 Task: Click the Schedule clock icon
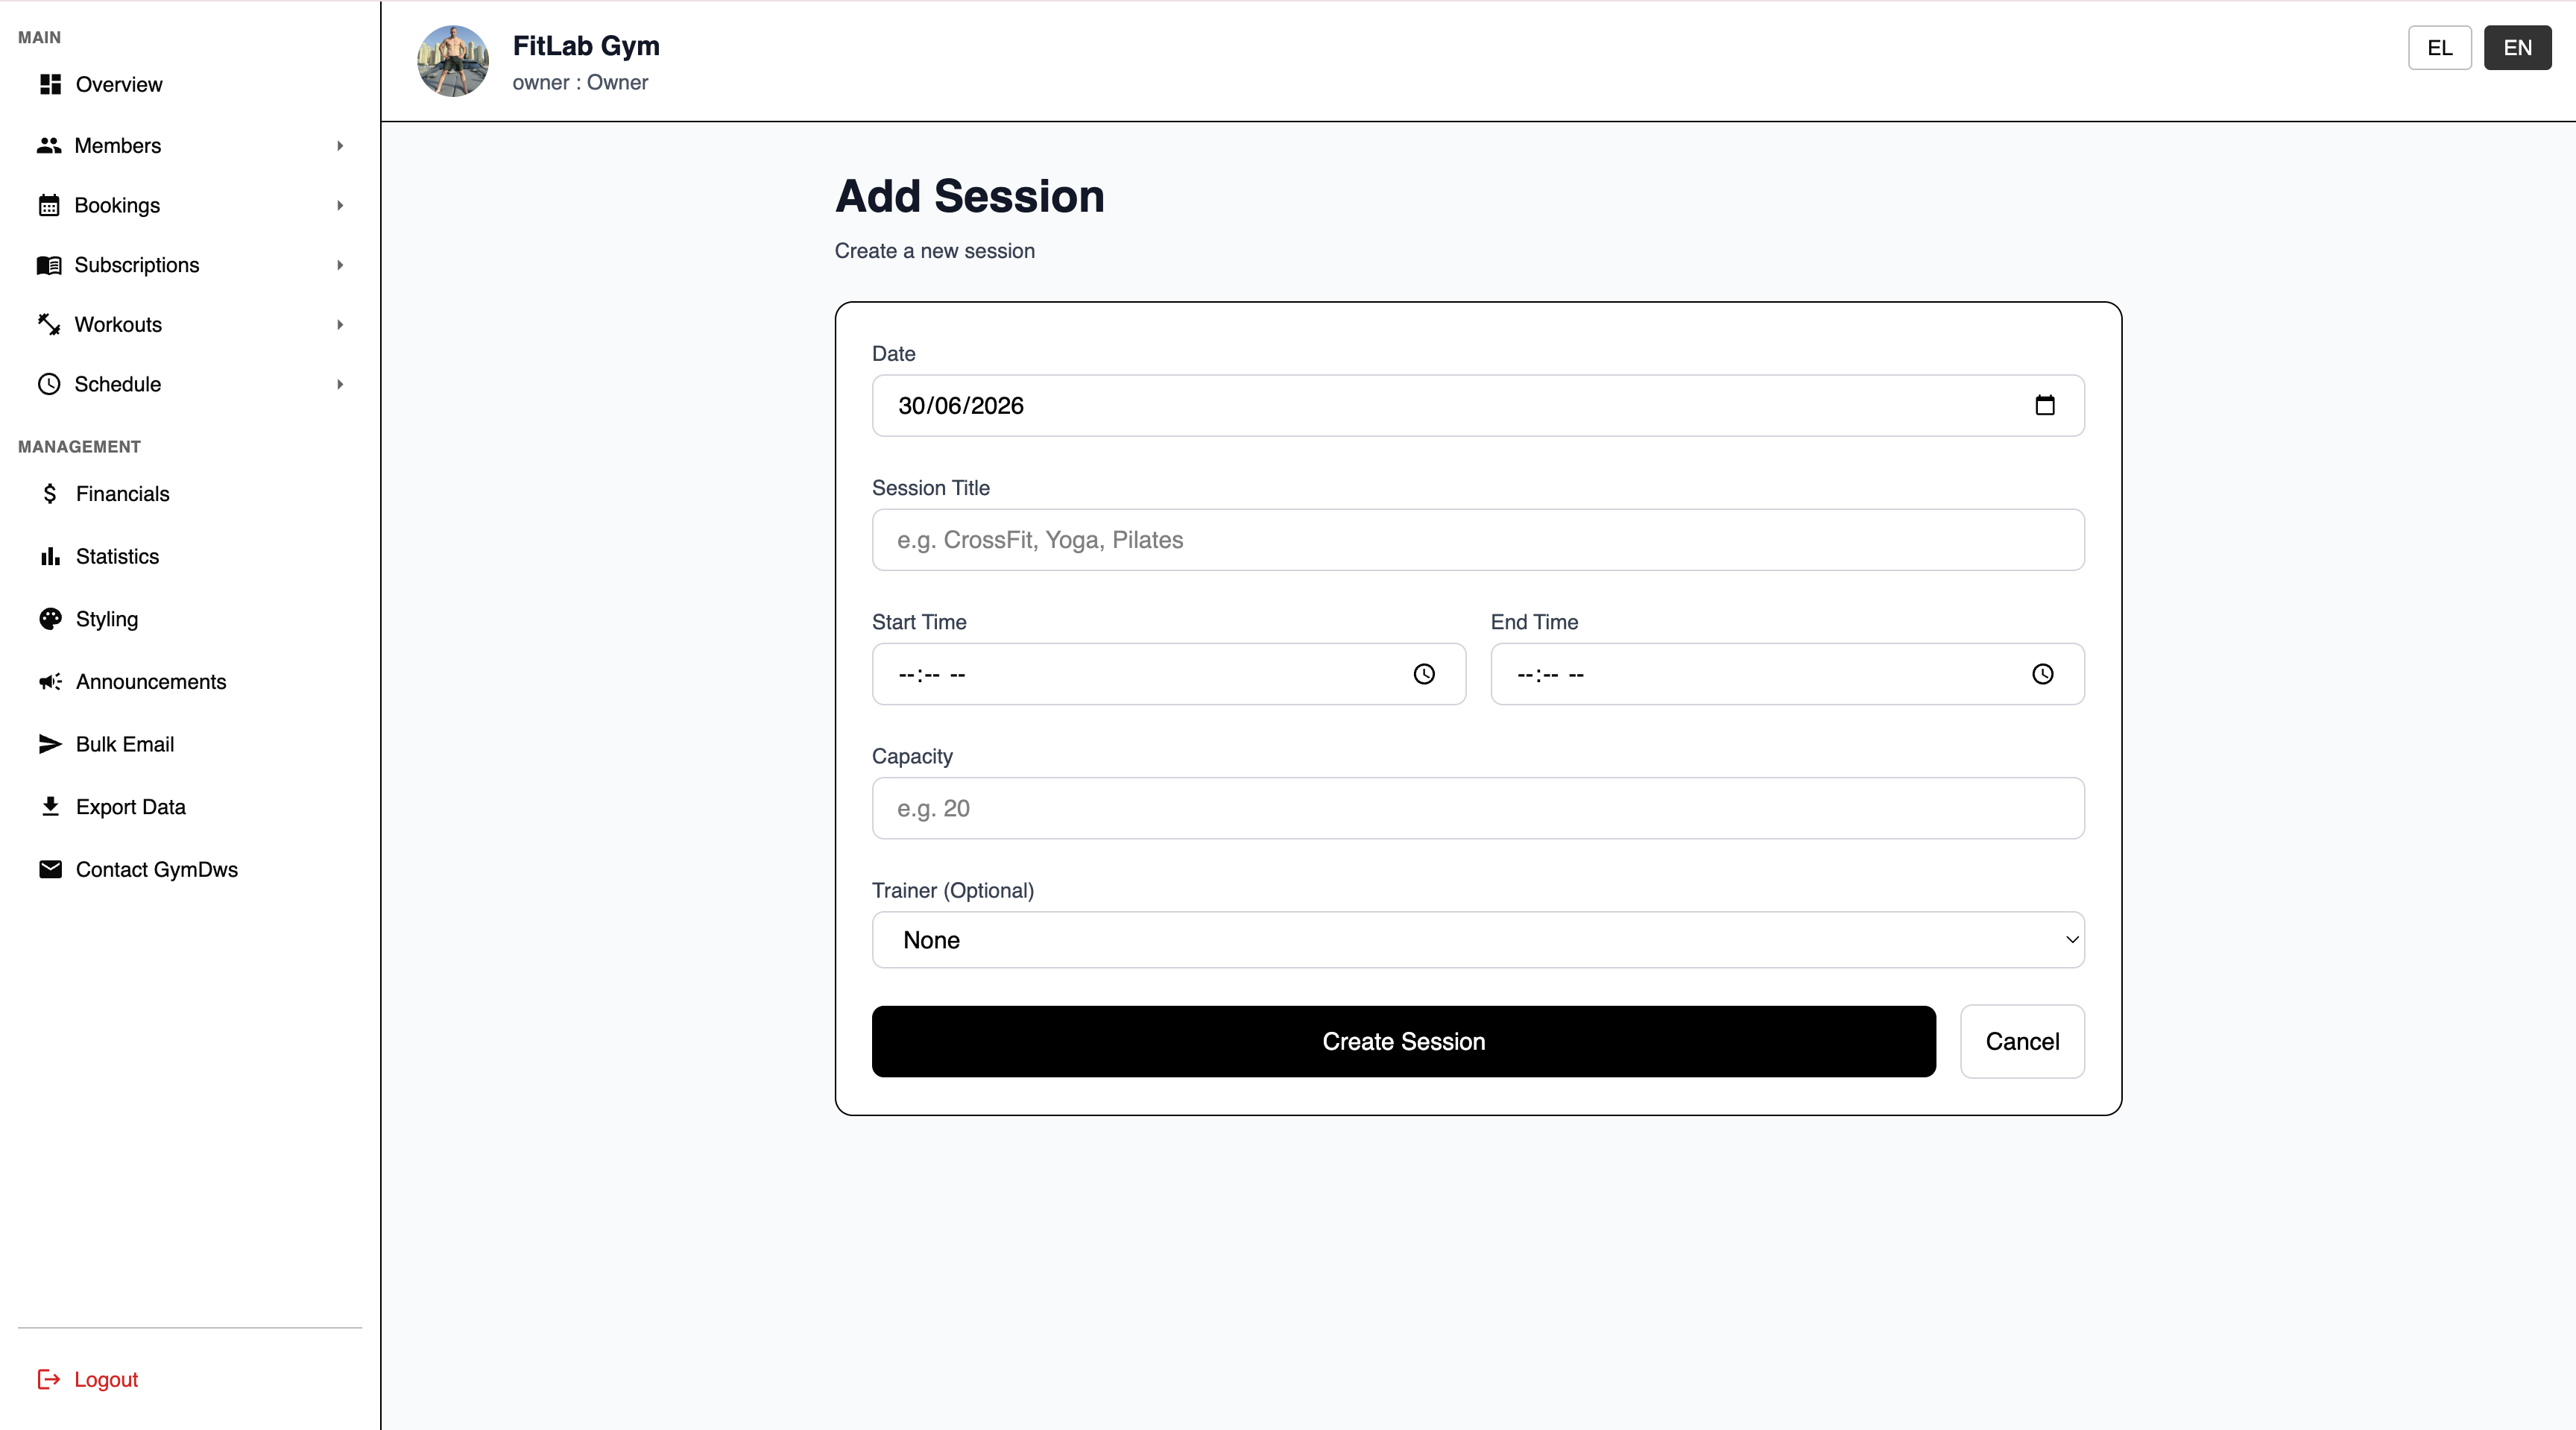coord(49,384)
